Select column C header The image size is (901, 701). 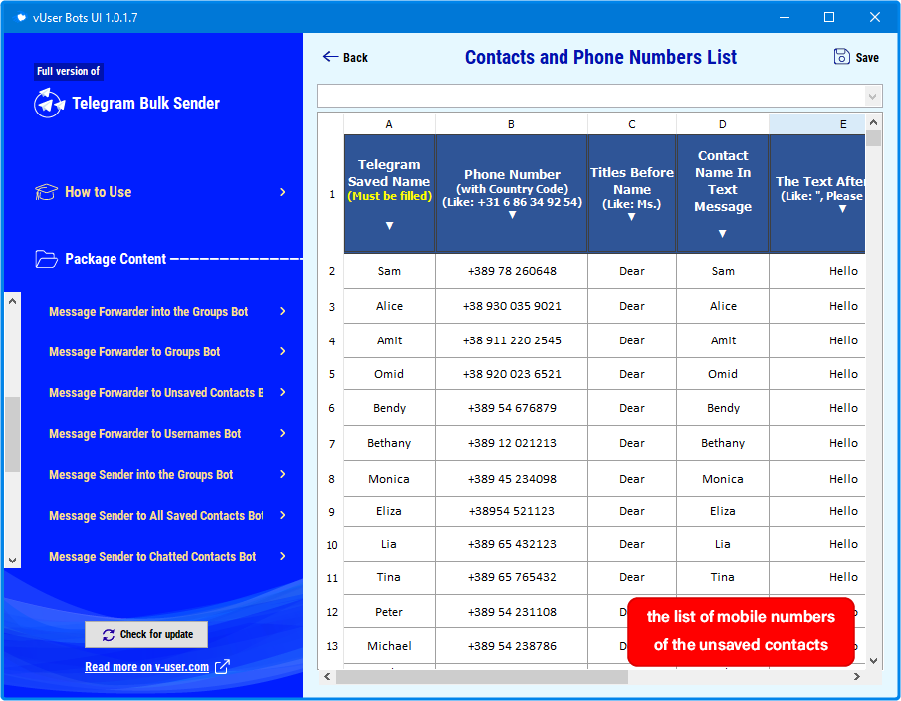pos(632,124)
